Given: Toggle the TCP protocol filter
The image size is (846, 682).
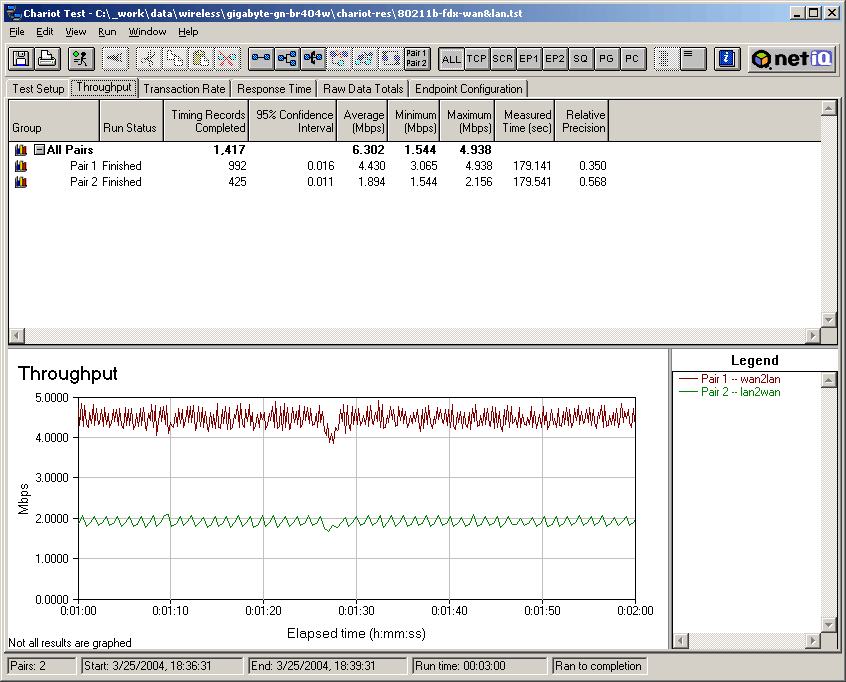Looking at the screenshot, I should click(477, 59).
